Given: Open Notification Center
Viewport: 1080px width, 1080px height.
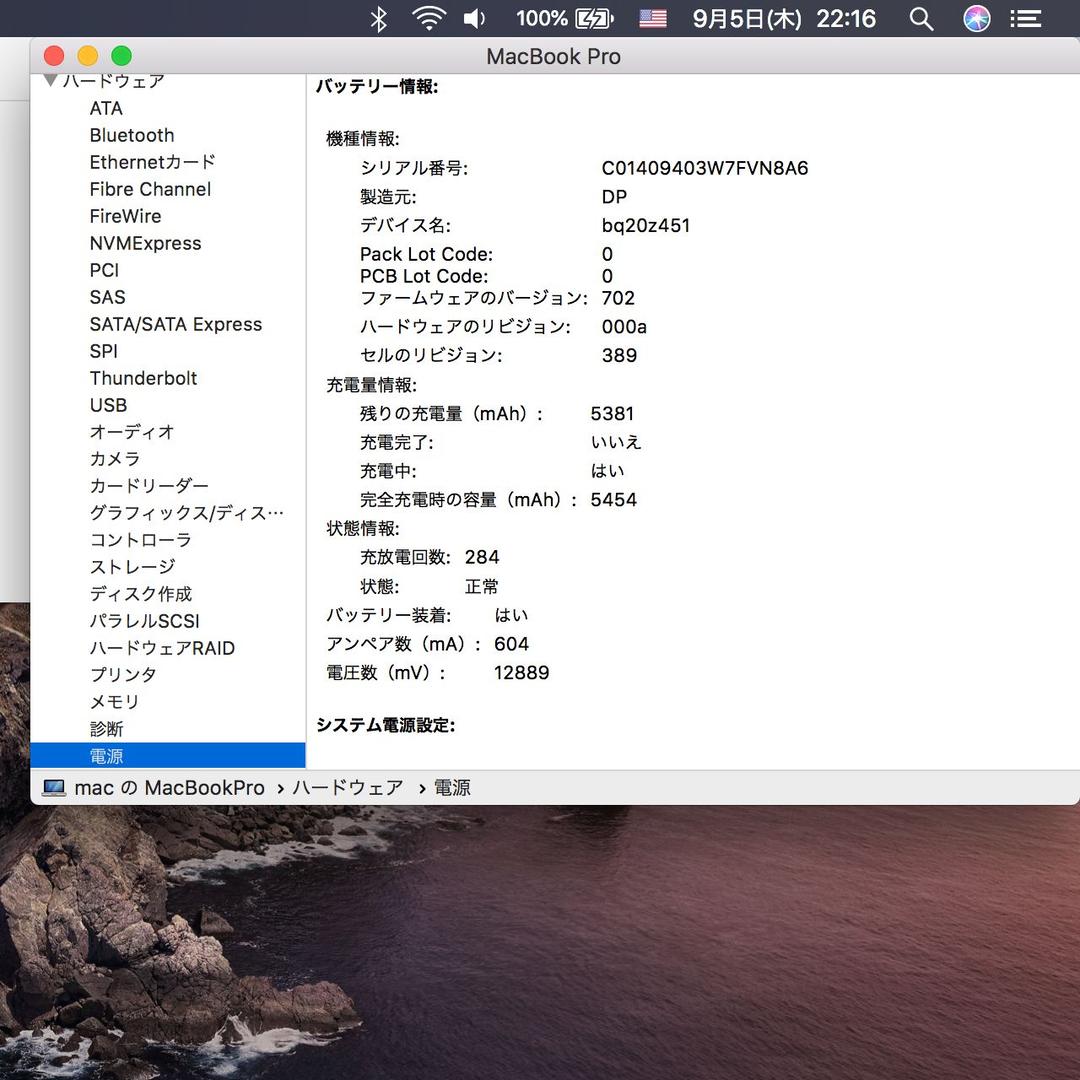Looking at the screenshot, I should click(x=1025, y=18).
